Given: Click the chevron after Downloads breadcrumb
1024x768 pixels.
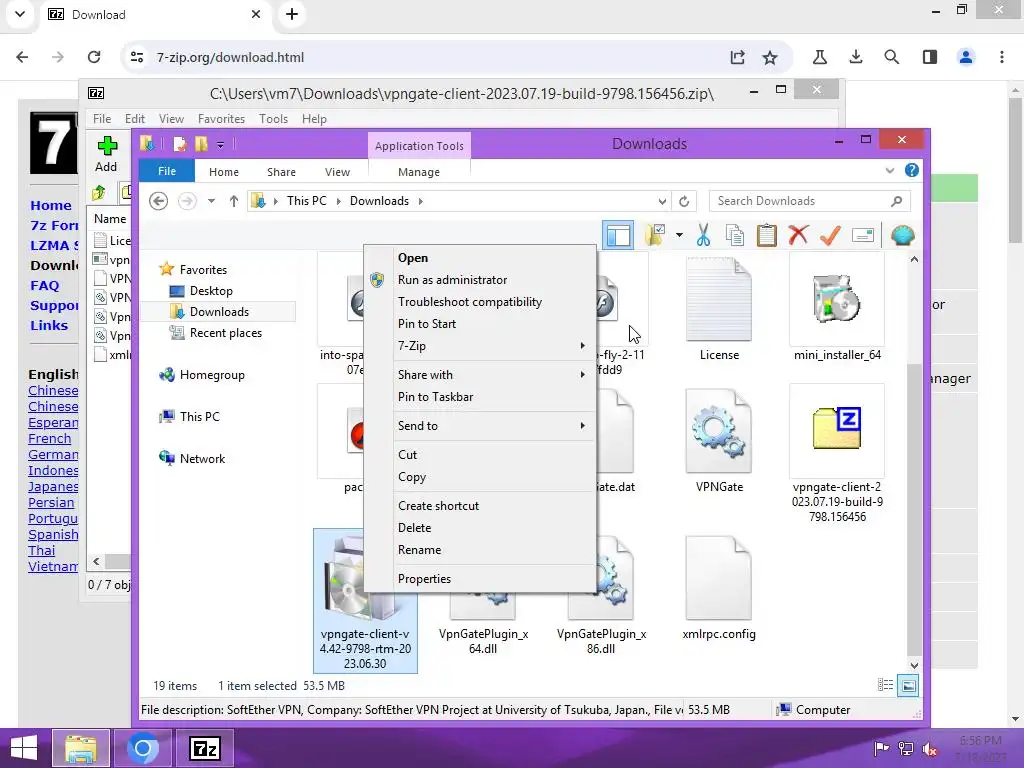Looking at the screenshot, I should pos(421,201).
